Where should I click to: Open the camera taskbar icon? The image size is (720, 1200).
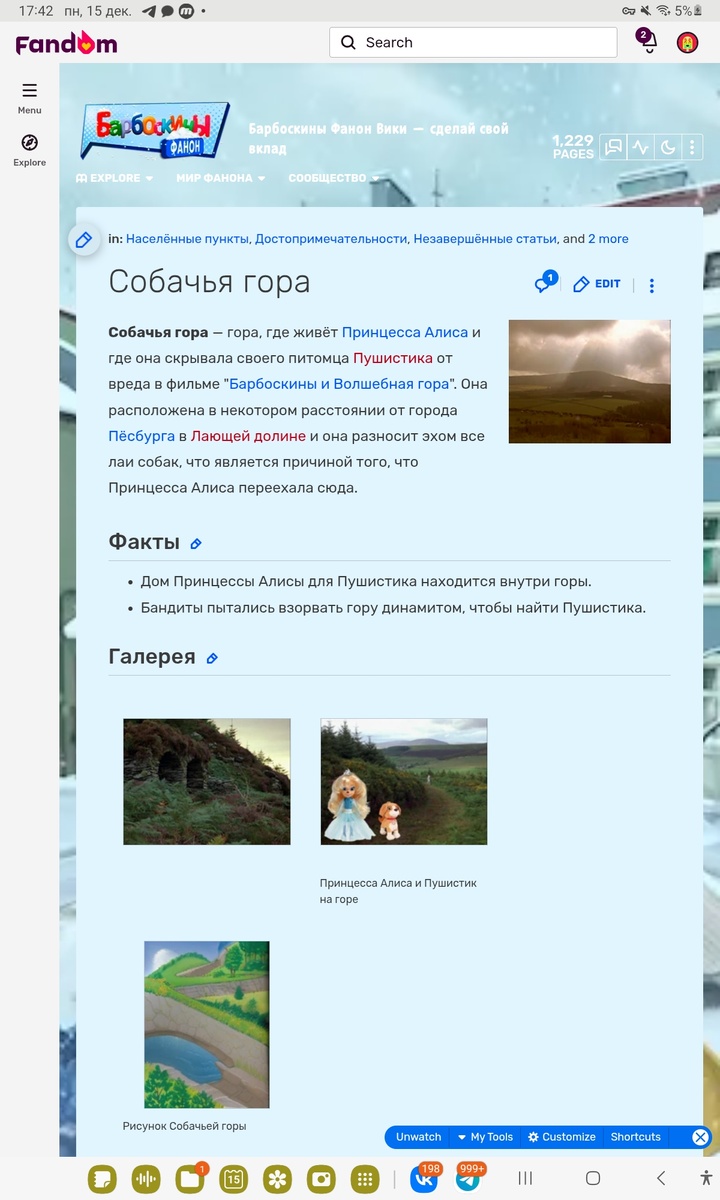pos(321,1179)
